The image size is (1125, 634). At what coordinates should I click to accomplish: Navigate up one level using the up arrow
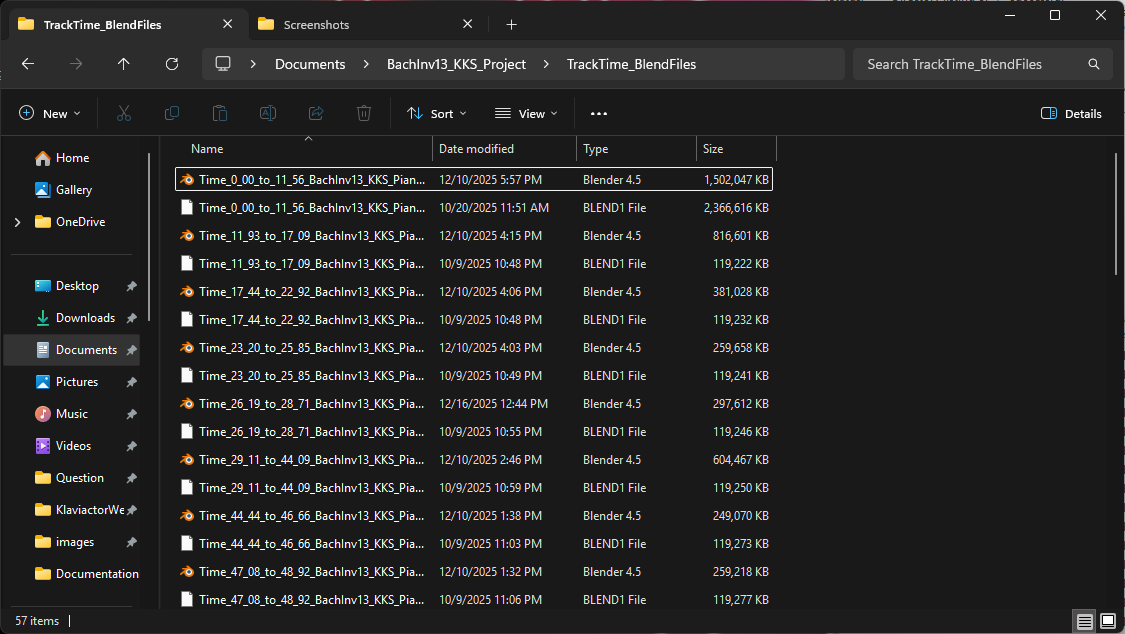pyautogui.click(x=123, y=63)
